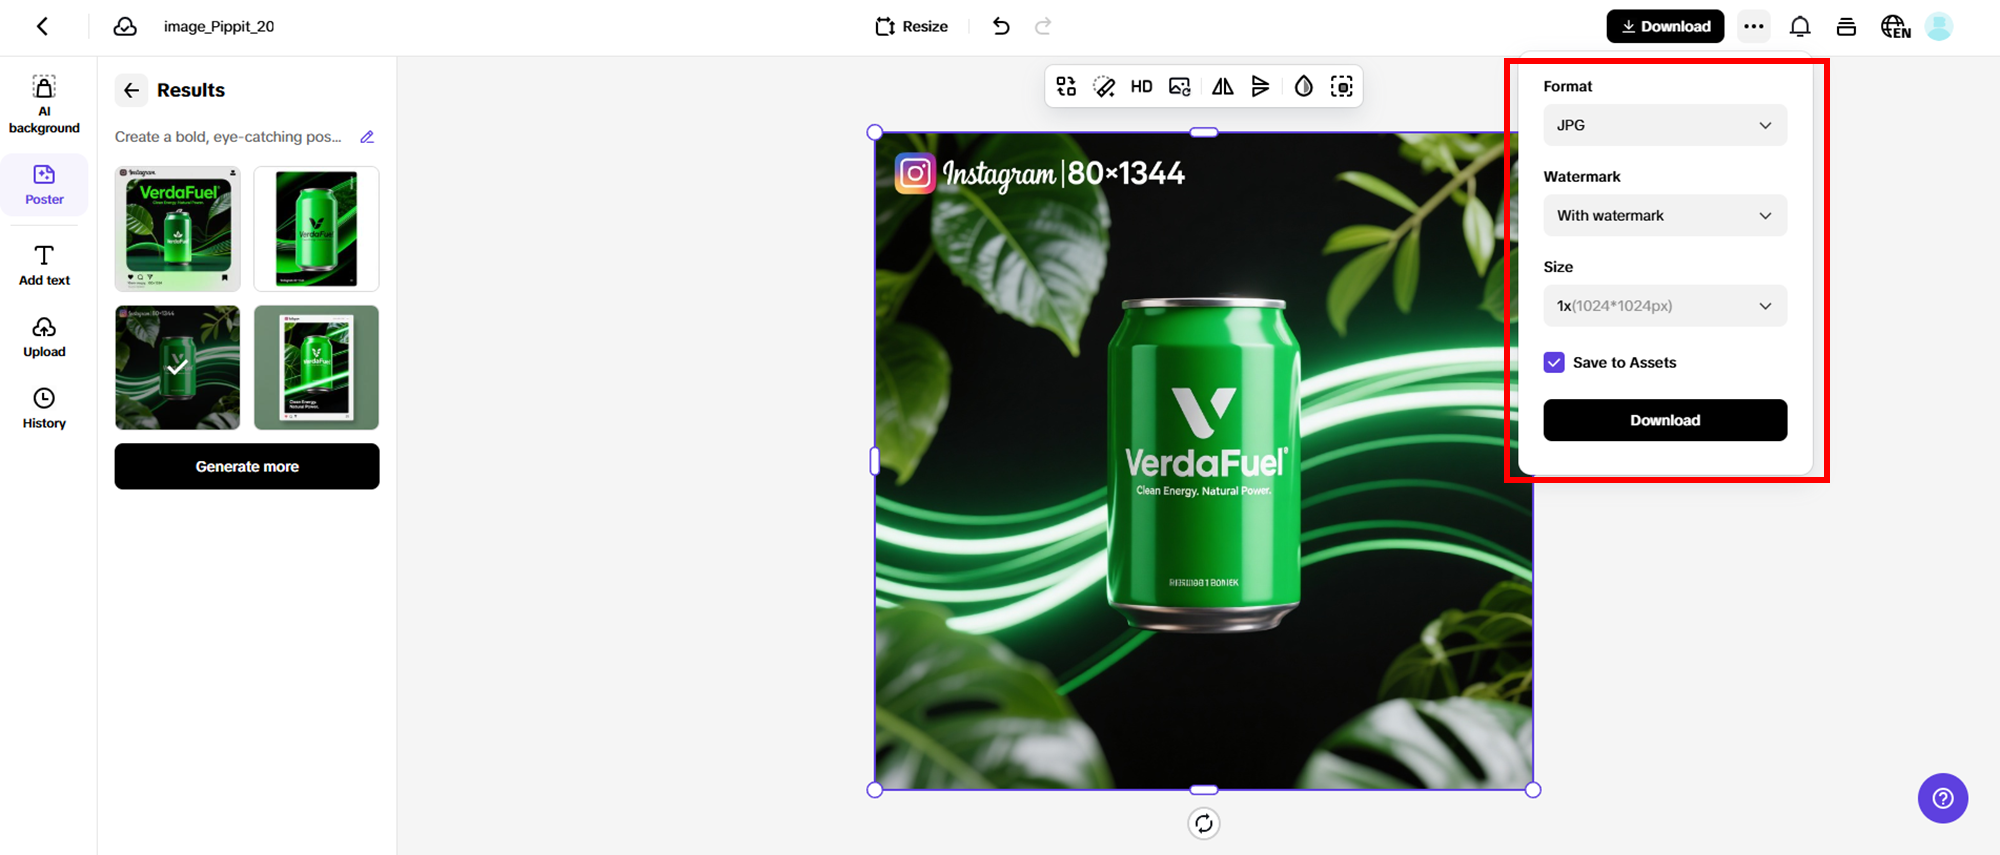Select the VerdaFuel Instagram post thumbnail

point(178,229)
